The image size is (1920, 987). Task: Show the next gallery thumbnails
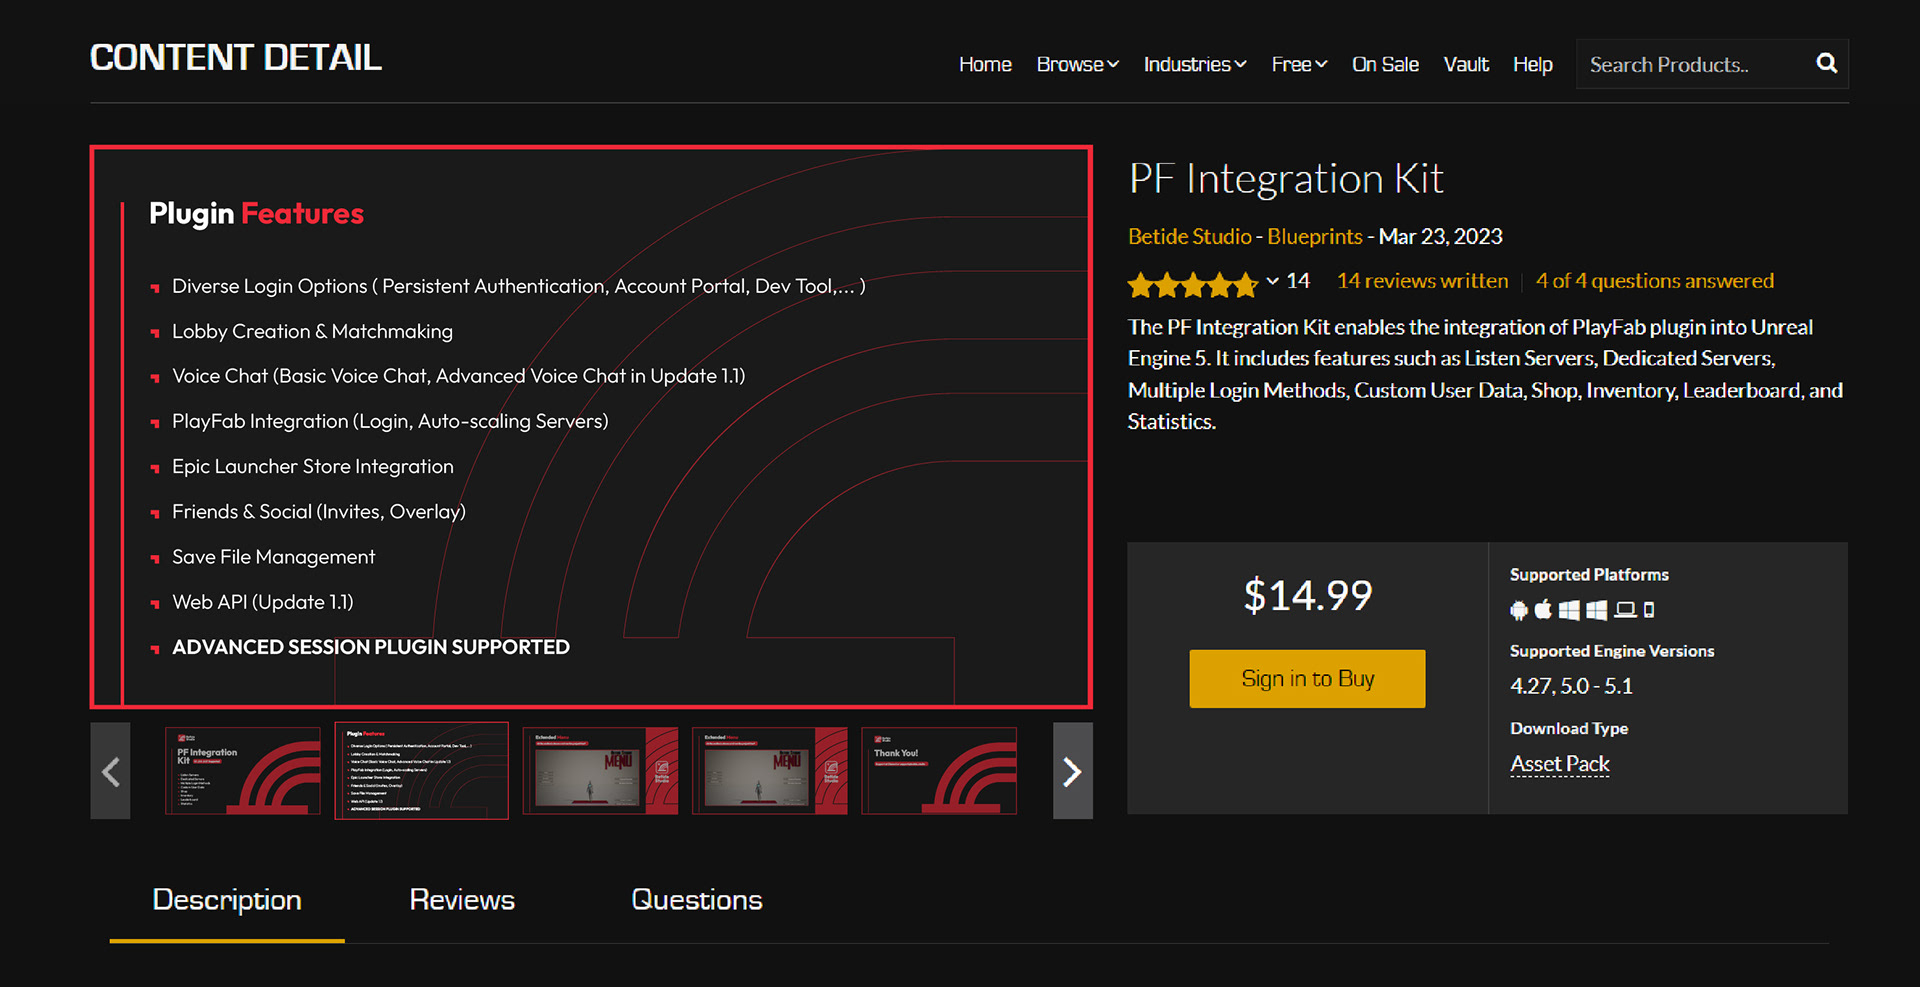click(1072, 771)
